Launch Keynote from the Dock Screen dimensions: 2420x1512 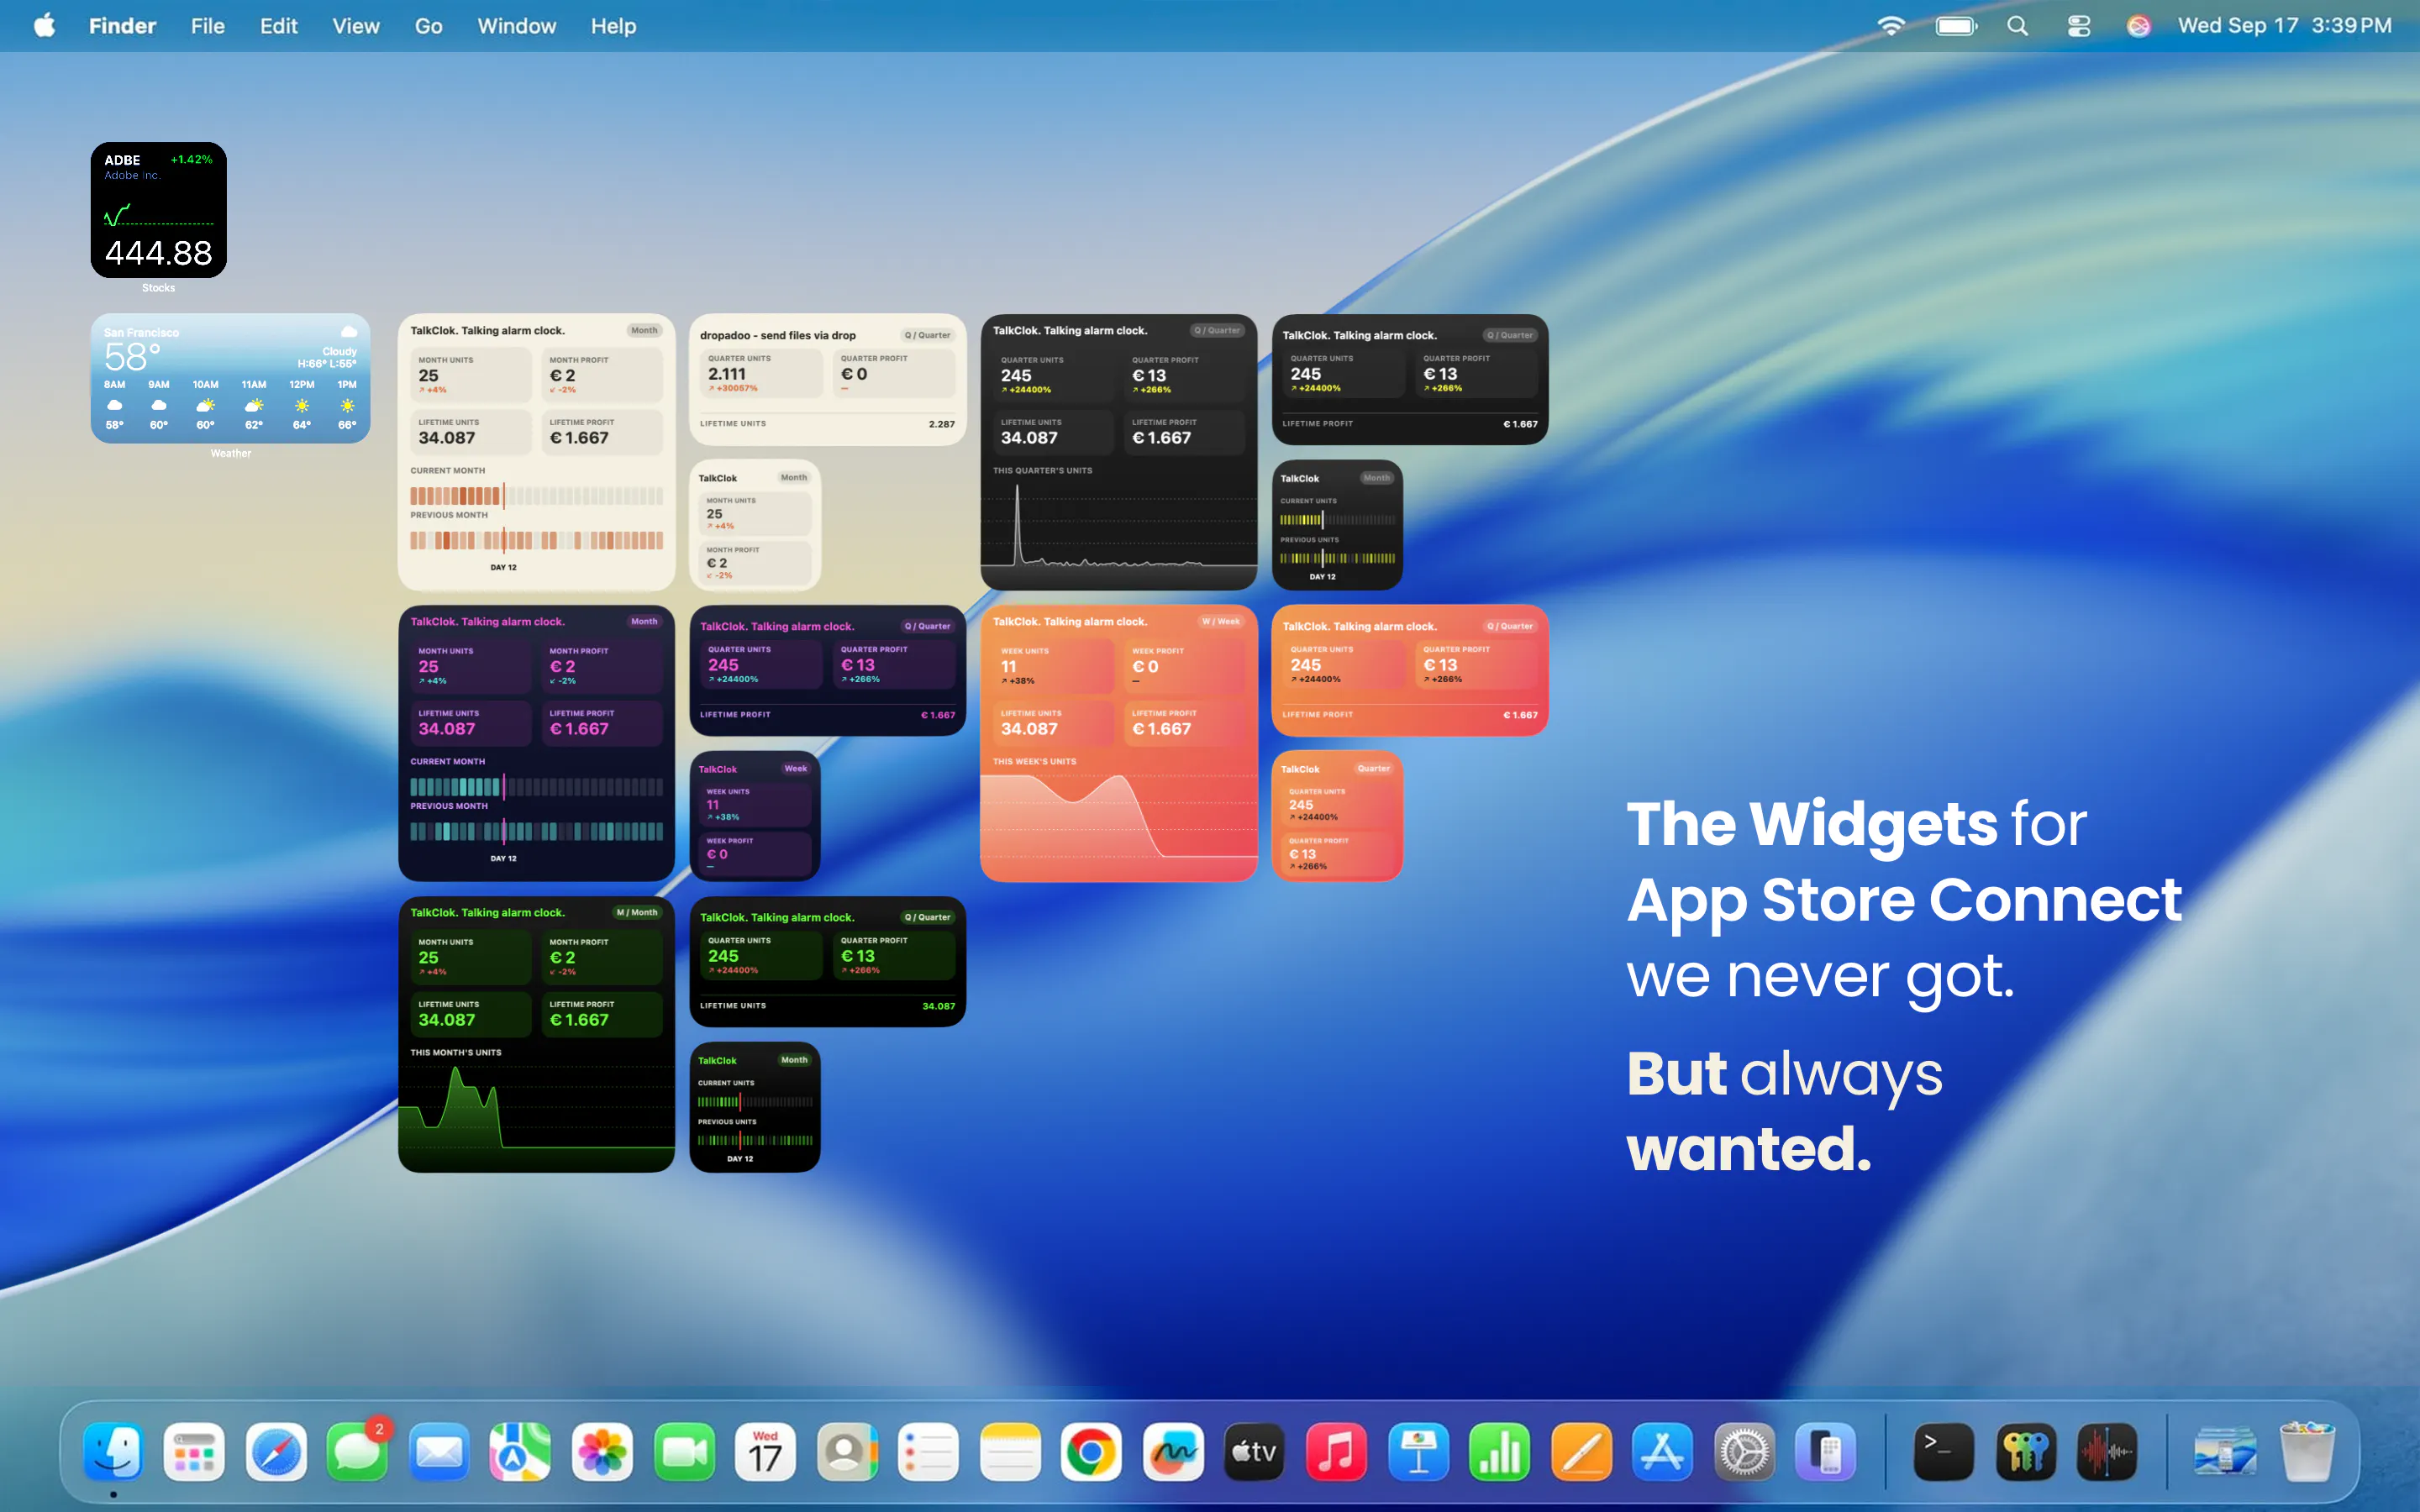coord(1418,1451)
